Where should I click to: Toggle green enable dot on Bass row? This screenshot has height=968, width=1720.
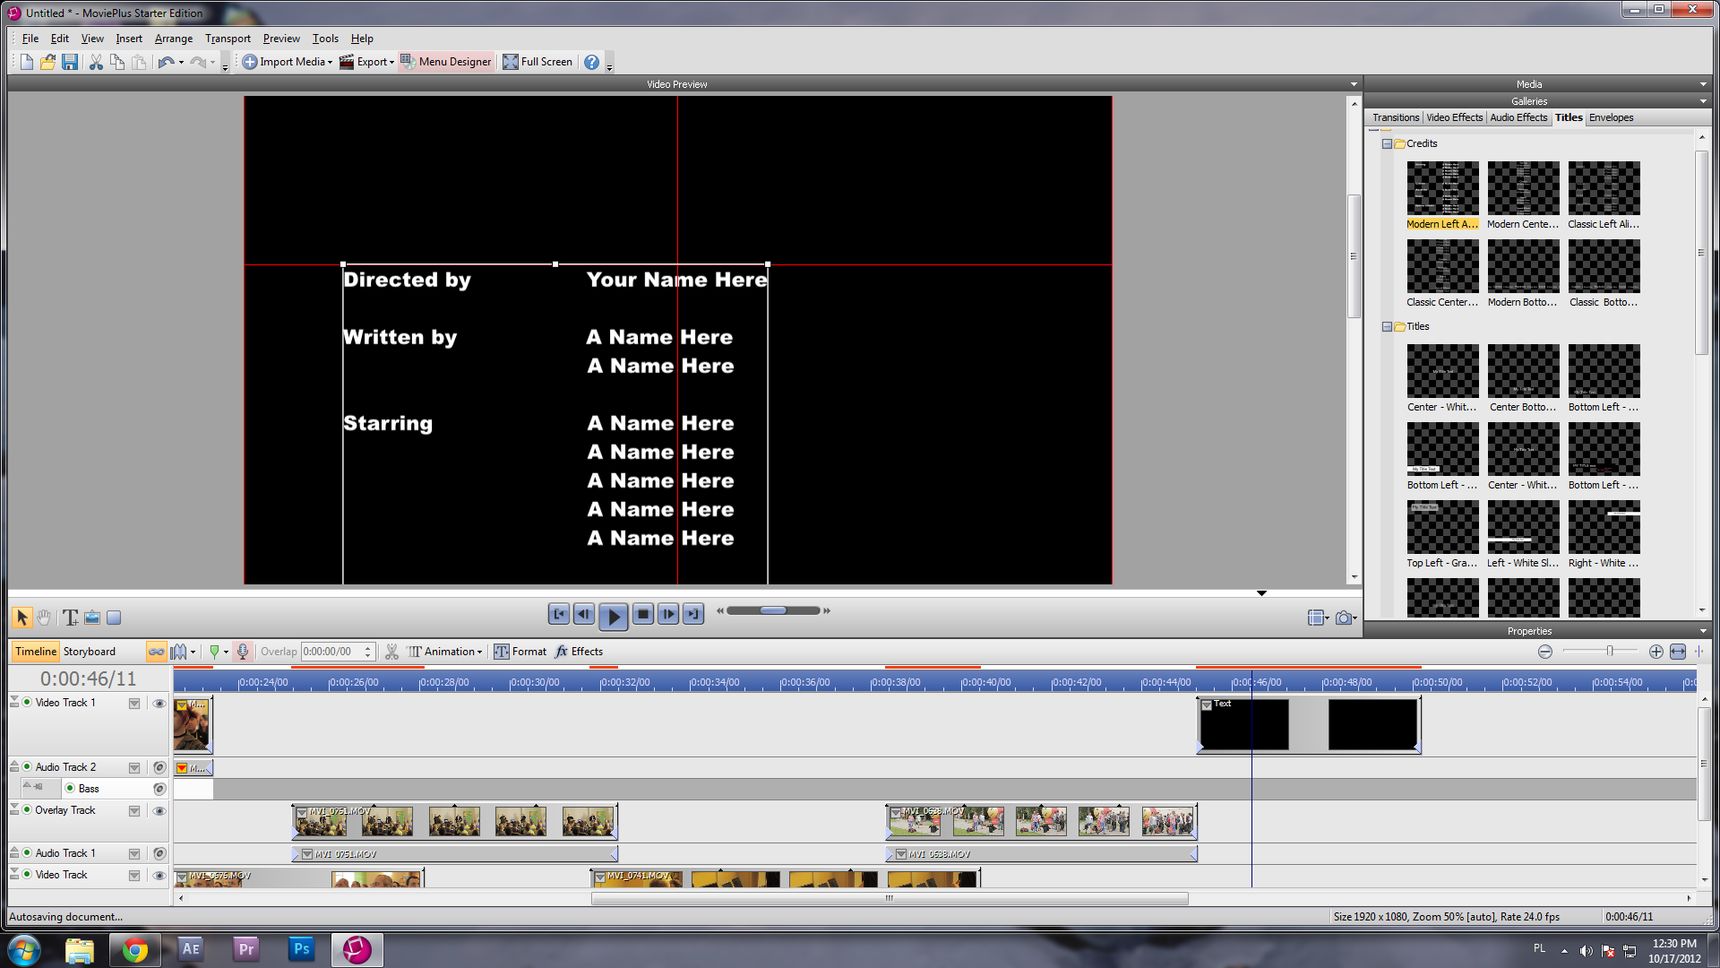coord(70,788)
